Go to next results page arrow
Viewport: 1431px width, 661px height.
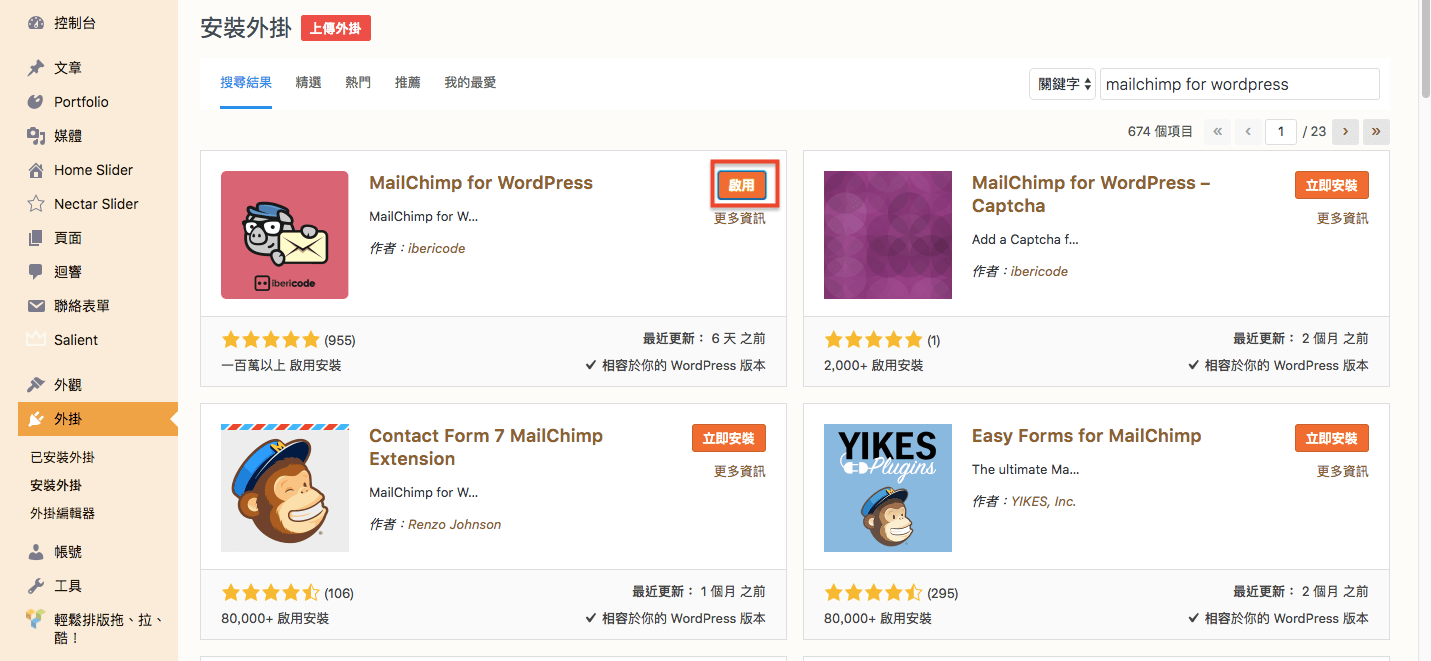(1346, 131)
